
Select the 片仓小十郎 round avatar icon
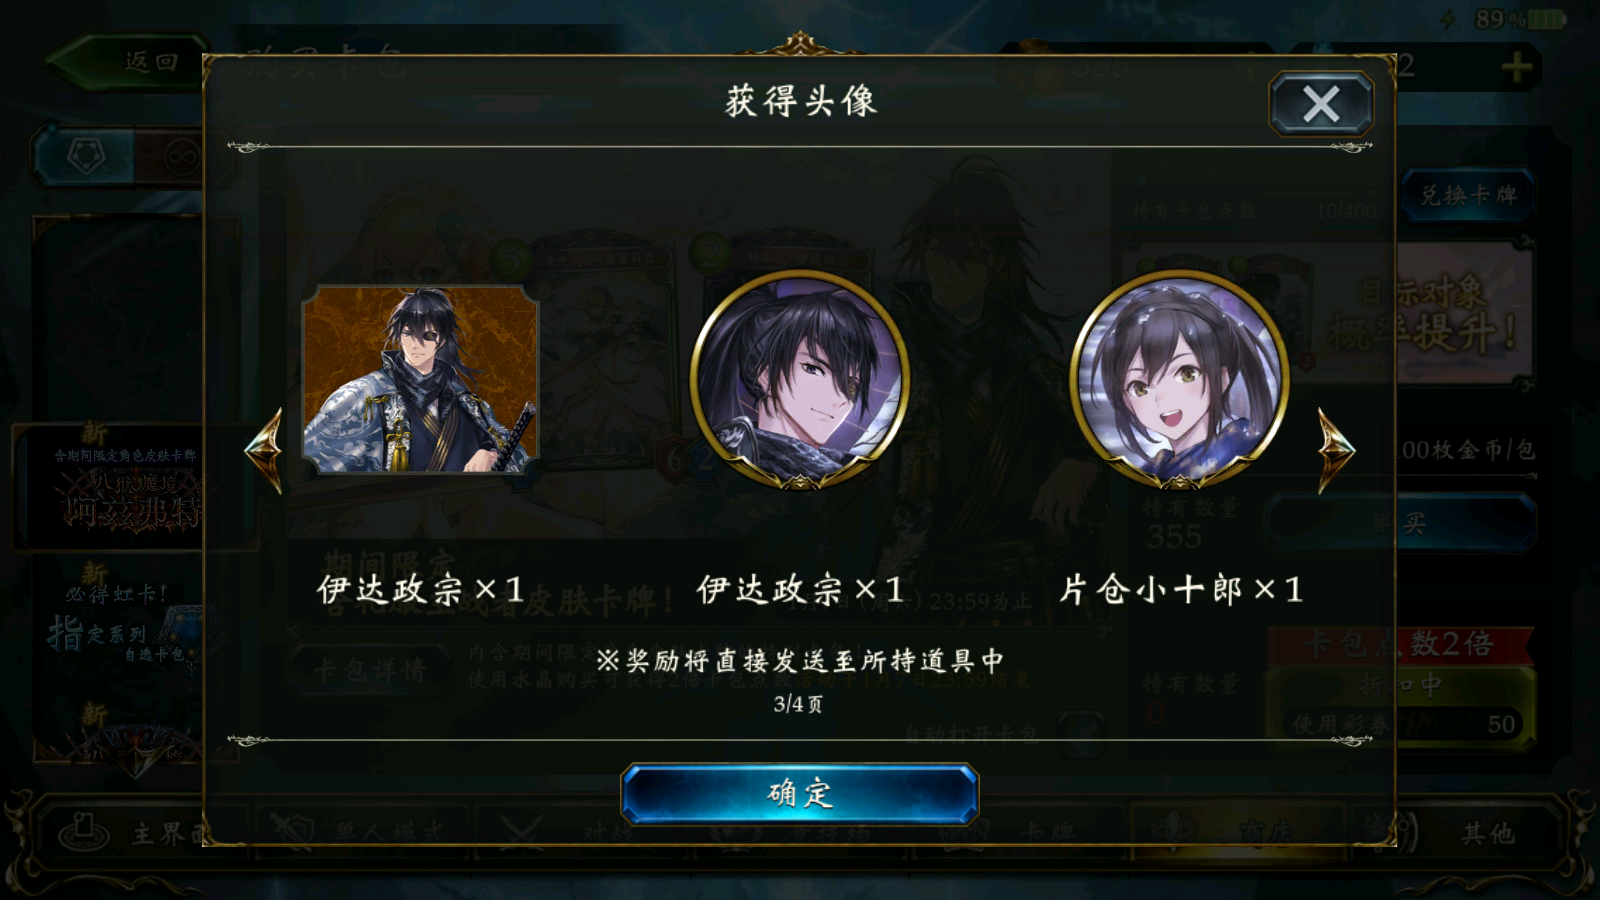point(1180,380)
